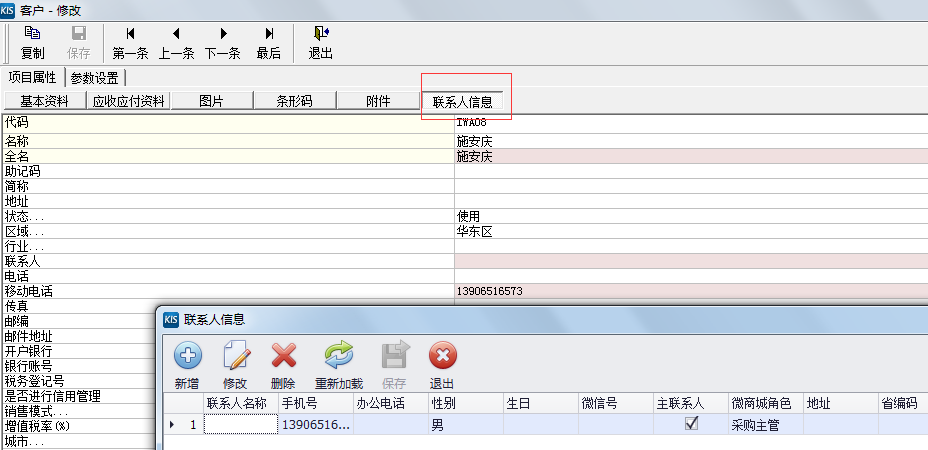
Task: Go to first record with 第一条
Action: coord(130,41)
